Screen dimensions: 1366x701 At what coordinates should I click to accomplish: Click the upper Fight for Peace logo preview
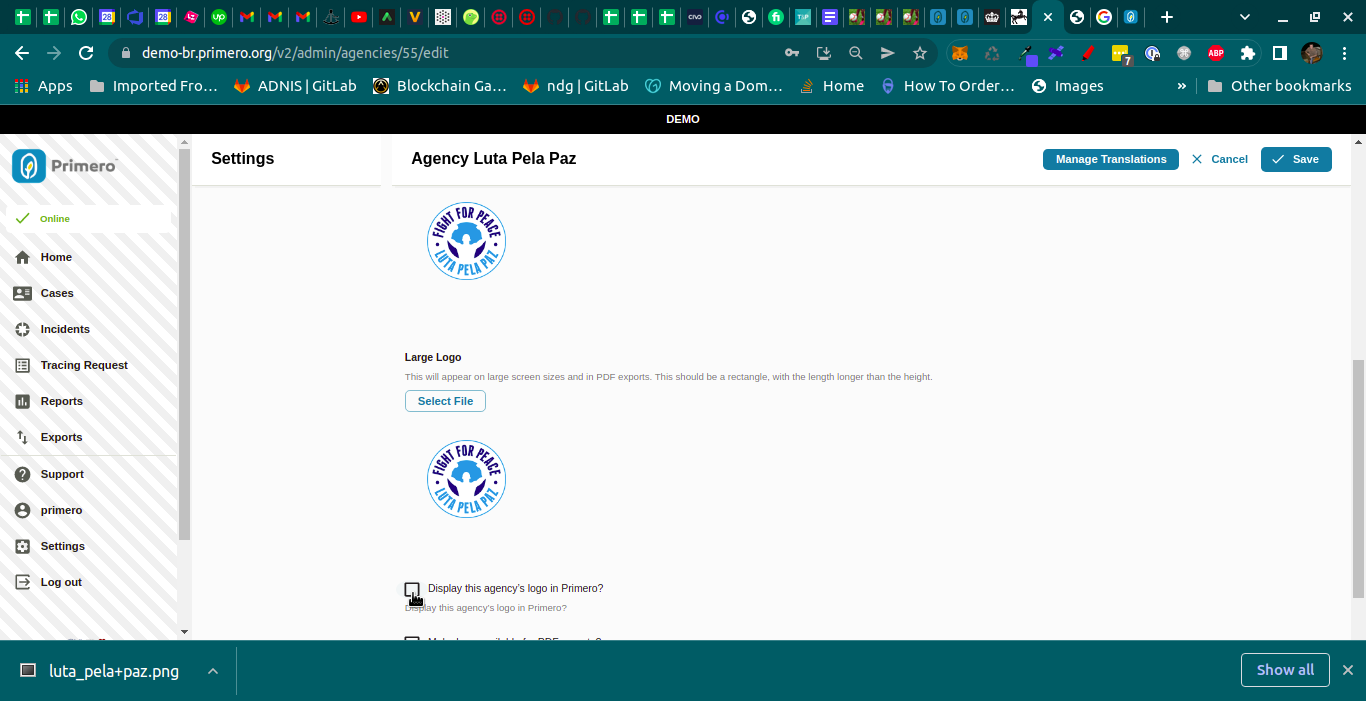click(466, 241)
